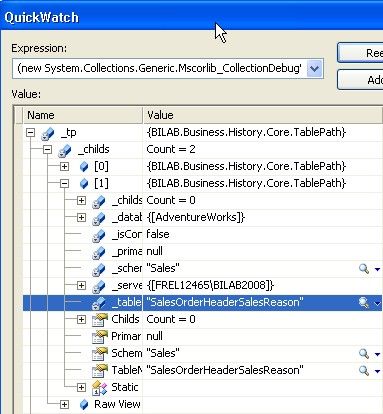
Task: Expand the [0] TablePath entry
Action: 64,166
